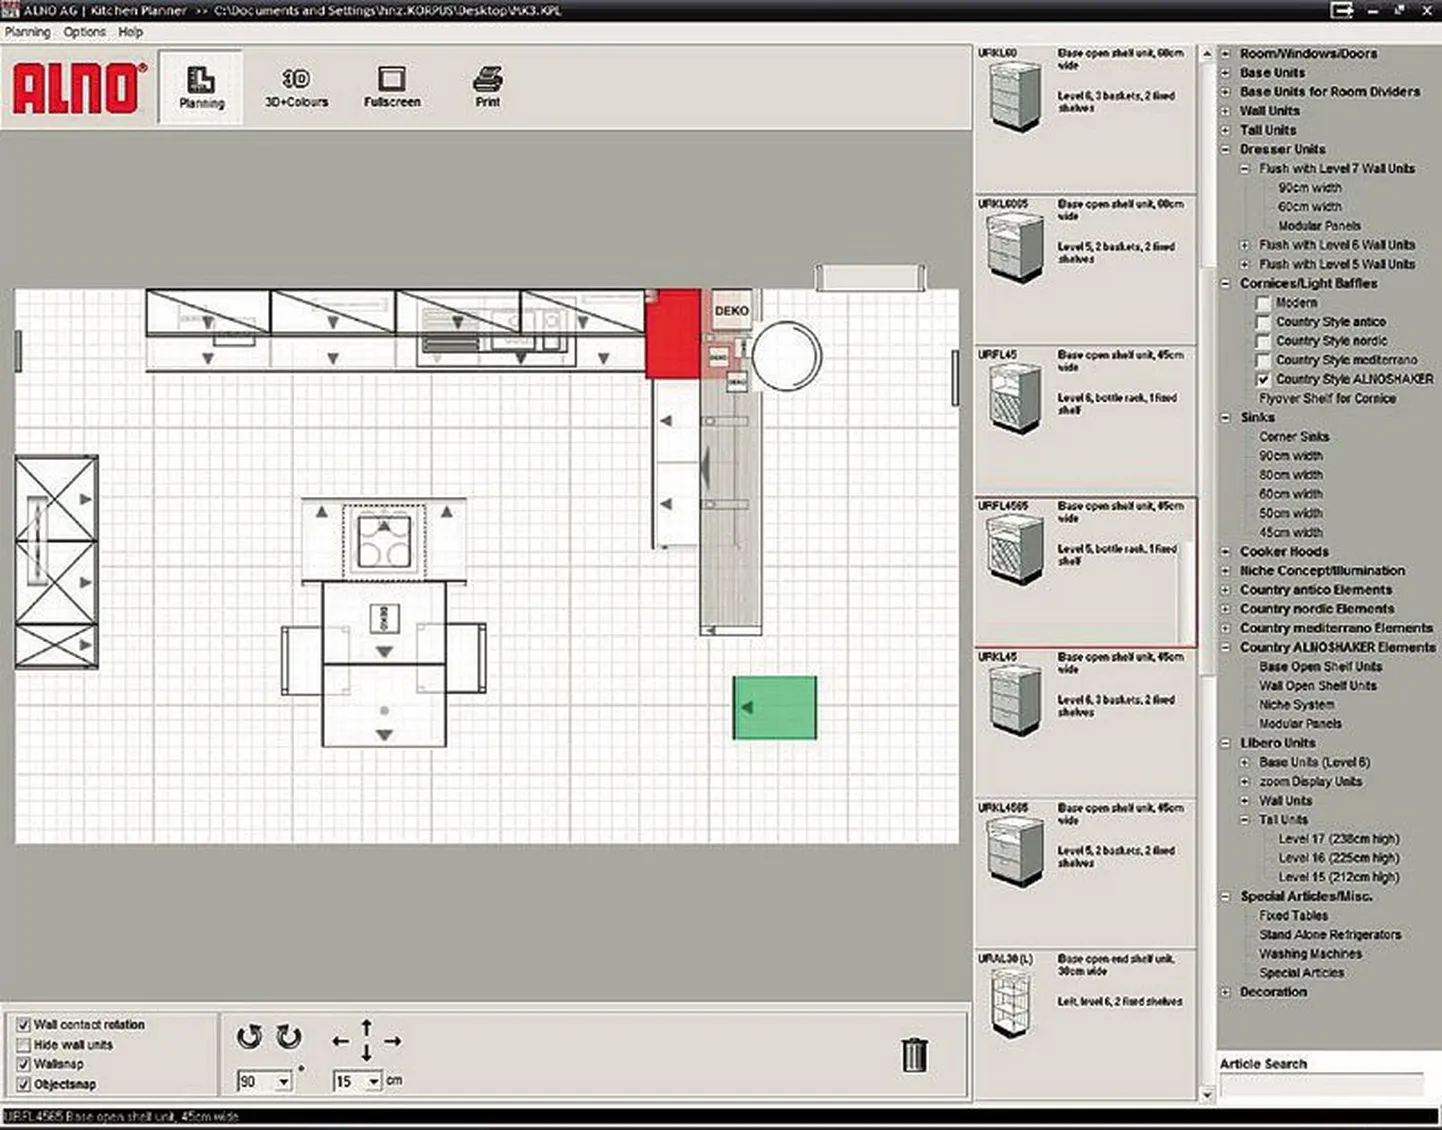Move object right with arrow
Image resolution: width=1442 pixels, height=1130 pixels.
click(393, 1041)
